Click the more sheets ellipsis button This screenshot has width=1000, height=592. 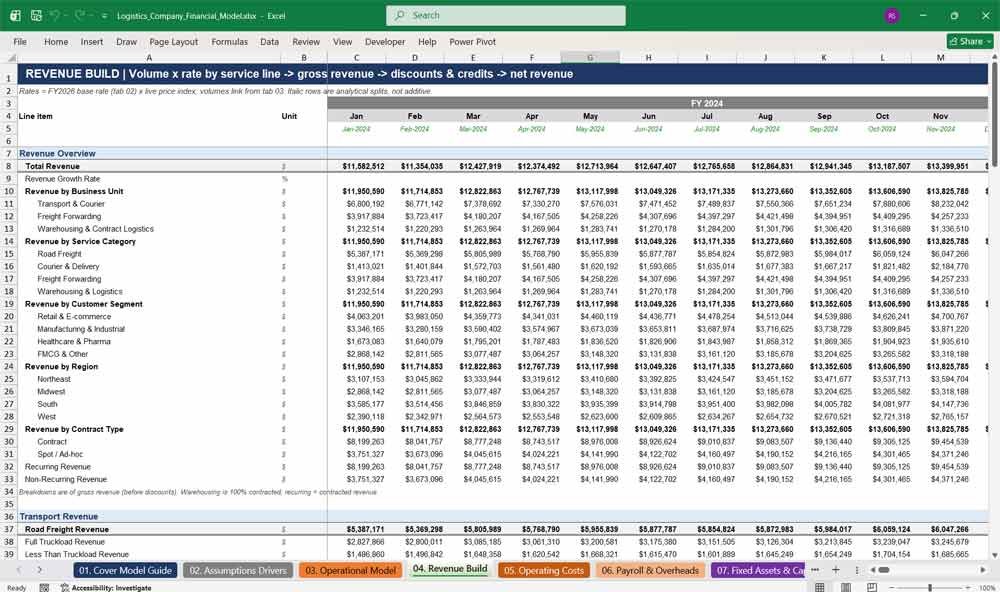(815, 570)
